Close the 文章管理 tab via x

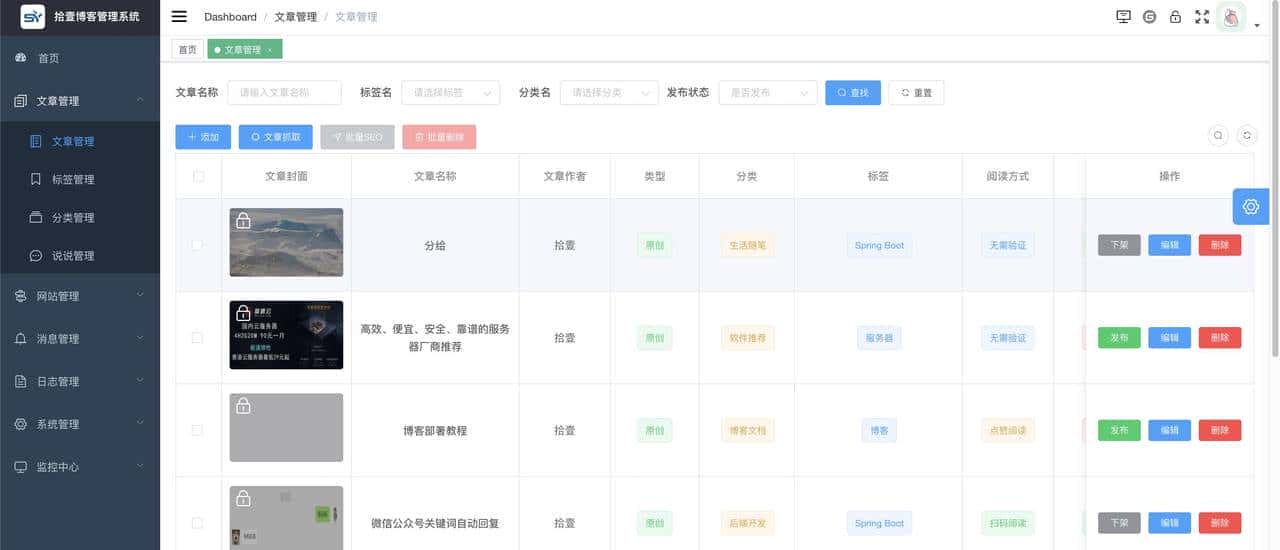coord(269,50)
